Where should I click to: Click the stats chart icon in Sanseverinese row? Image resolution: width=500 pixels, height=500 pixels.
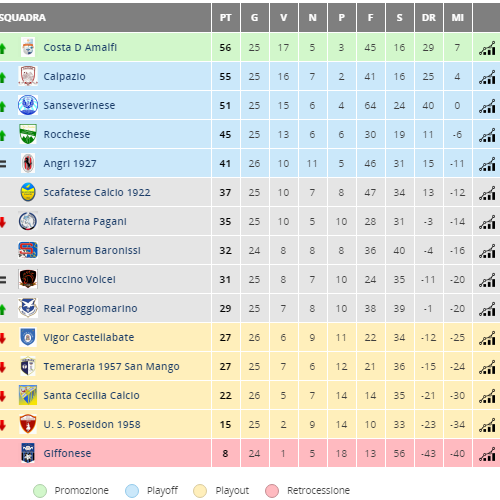pyautogui.click(x=487, y=106)
